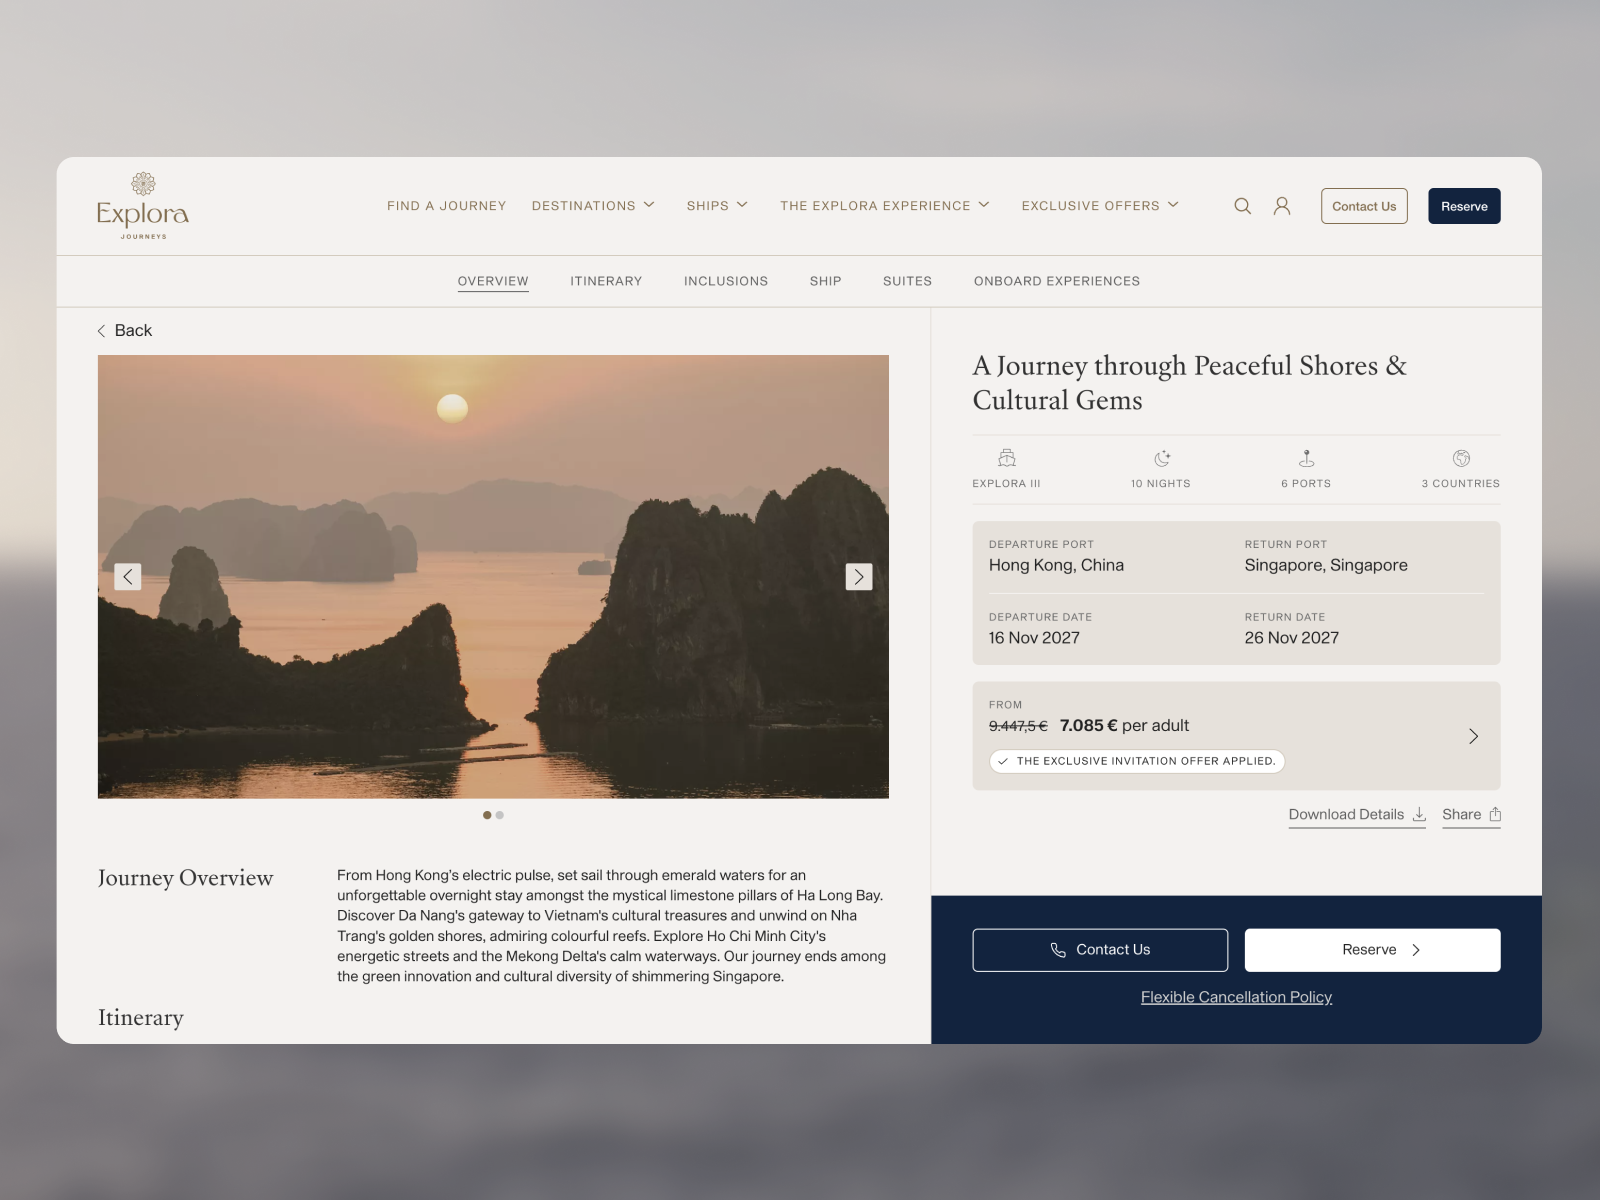The image size is (1600, 1200).
Task: Select the first carousel dot indicator
Action: pos(487,815)
